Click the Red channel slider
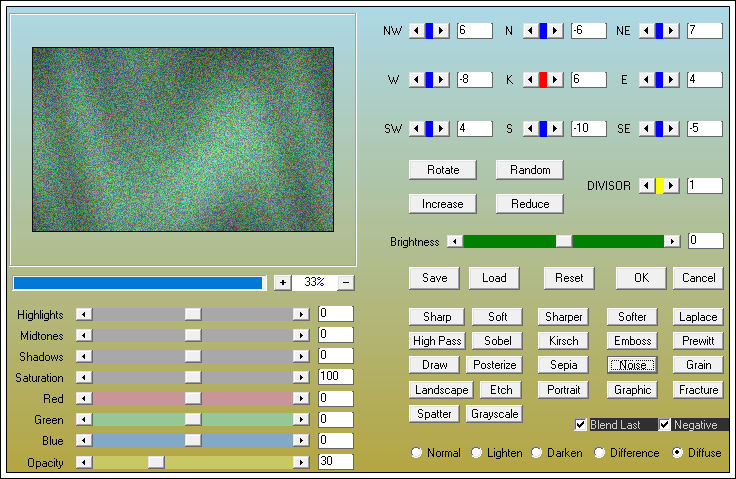 click(x=193, y=398)
